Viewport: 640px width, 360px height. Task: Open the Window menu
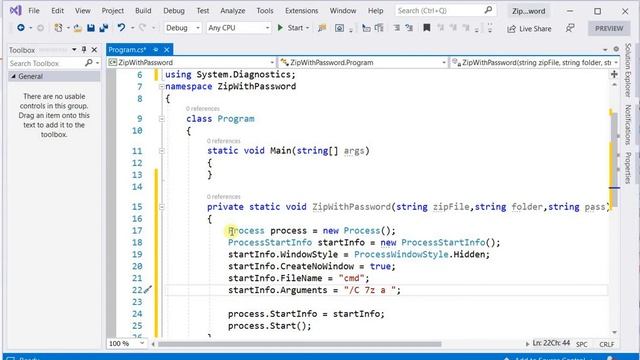pos(343,11)
